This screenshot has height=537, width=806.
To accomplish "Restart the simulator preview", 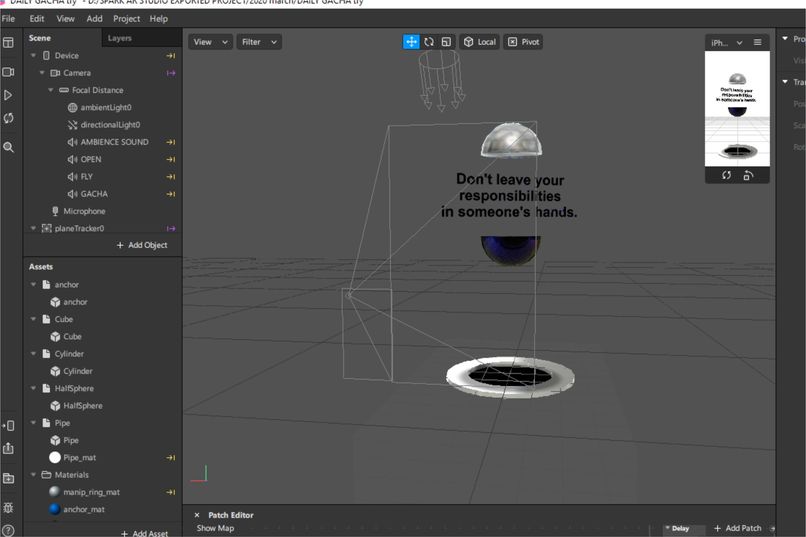I will pyautogui.click(x=726, y=175).
